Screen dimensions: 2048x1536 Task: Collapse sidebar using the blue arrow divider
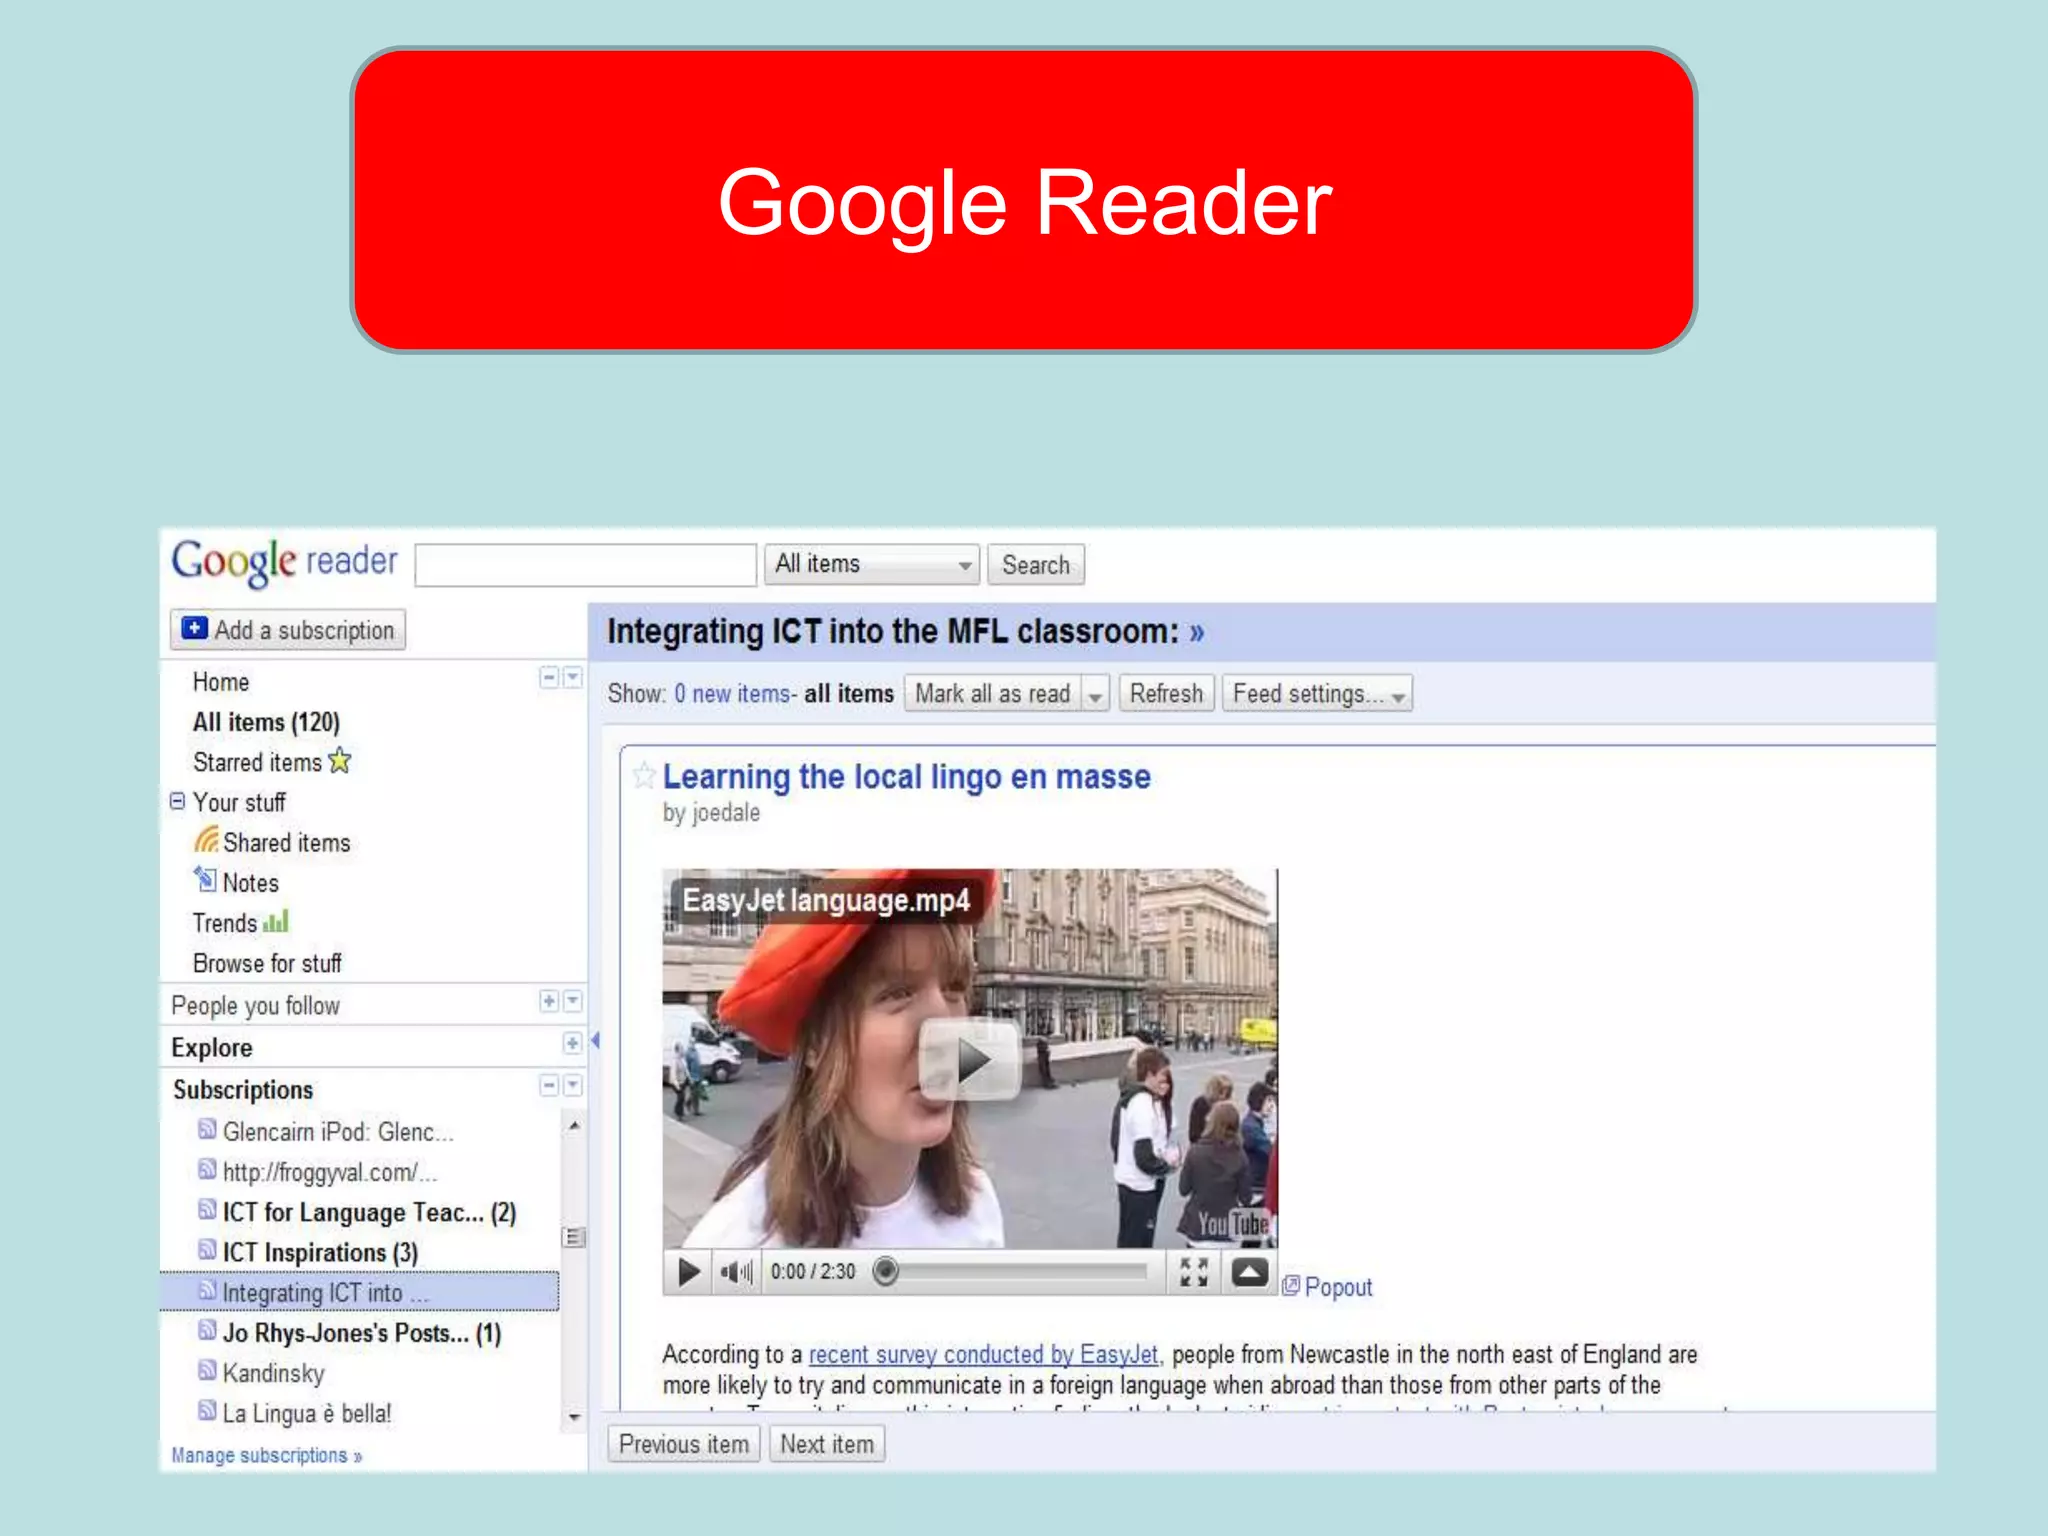coord(596,1041)
